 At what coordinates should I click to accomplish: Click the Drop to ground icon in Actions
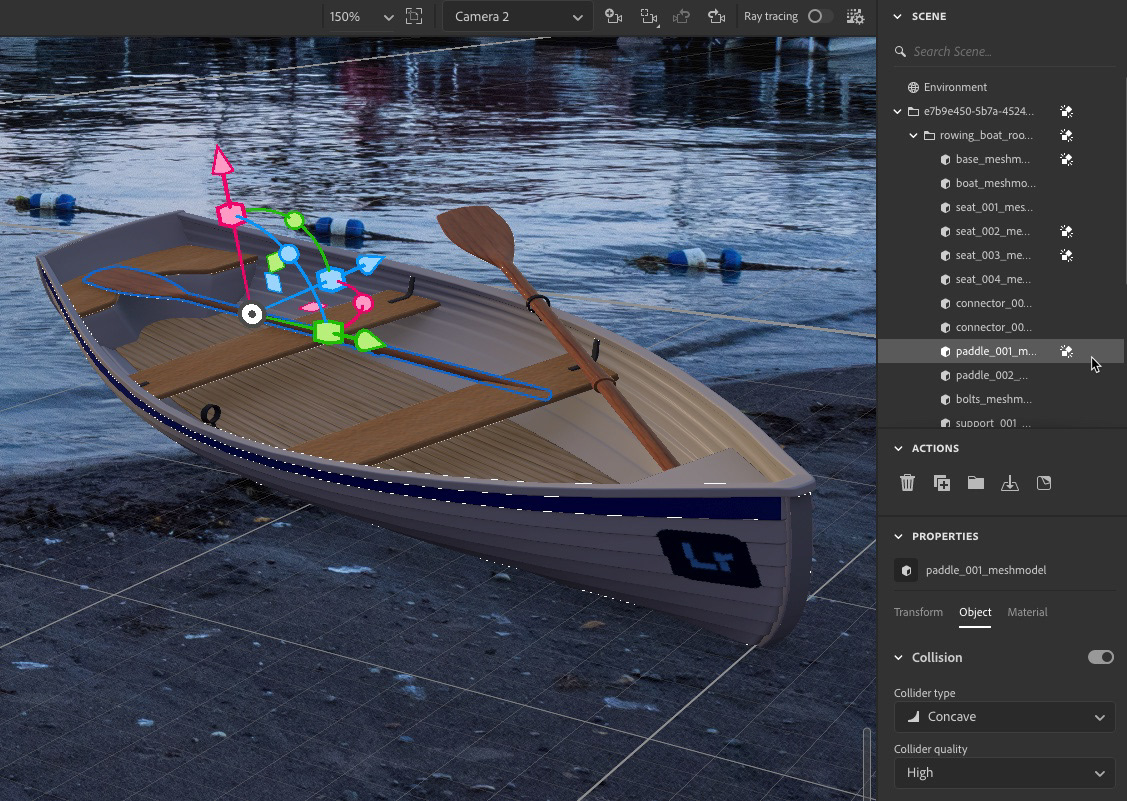click(1010, 483)
